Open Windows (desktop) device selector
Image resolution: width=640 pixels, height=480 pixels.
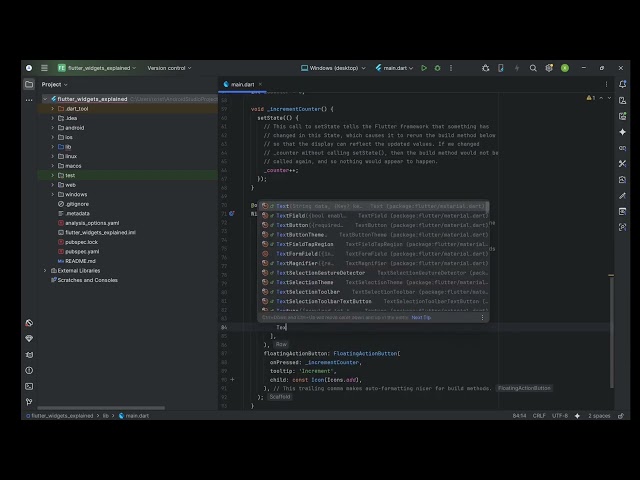[333, 68]
